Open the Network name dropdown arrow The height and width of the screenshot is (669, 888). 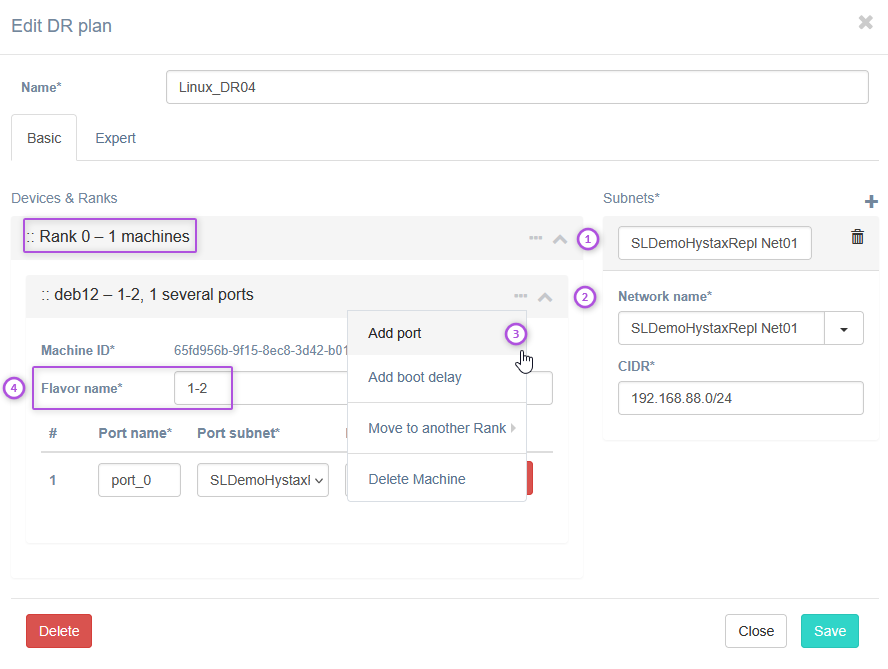(844, 328)
